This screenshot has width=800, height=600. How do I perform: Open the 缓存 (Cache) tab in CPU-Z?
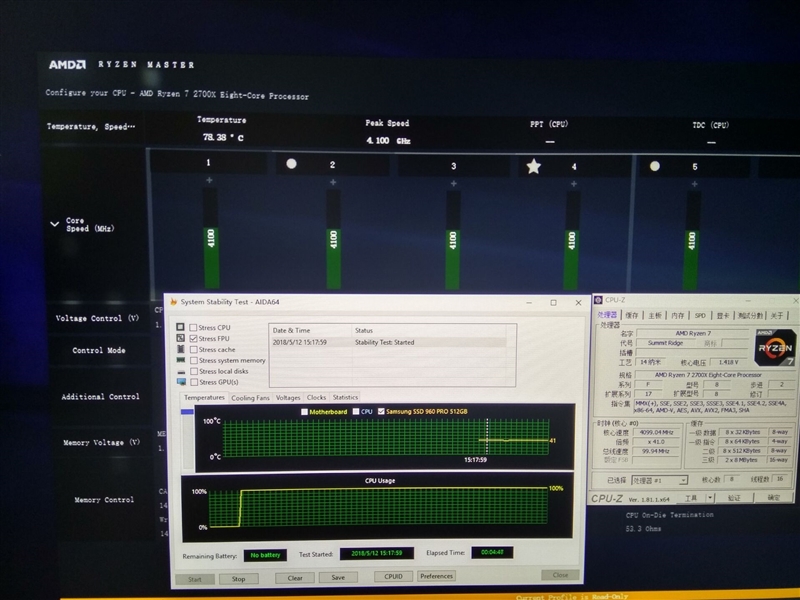point(632,315)
